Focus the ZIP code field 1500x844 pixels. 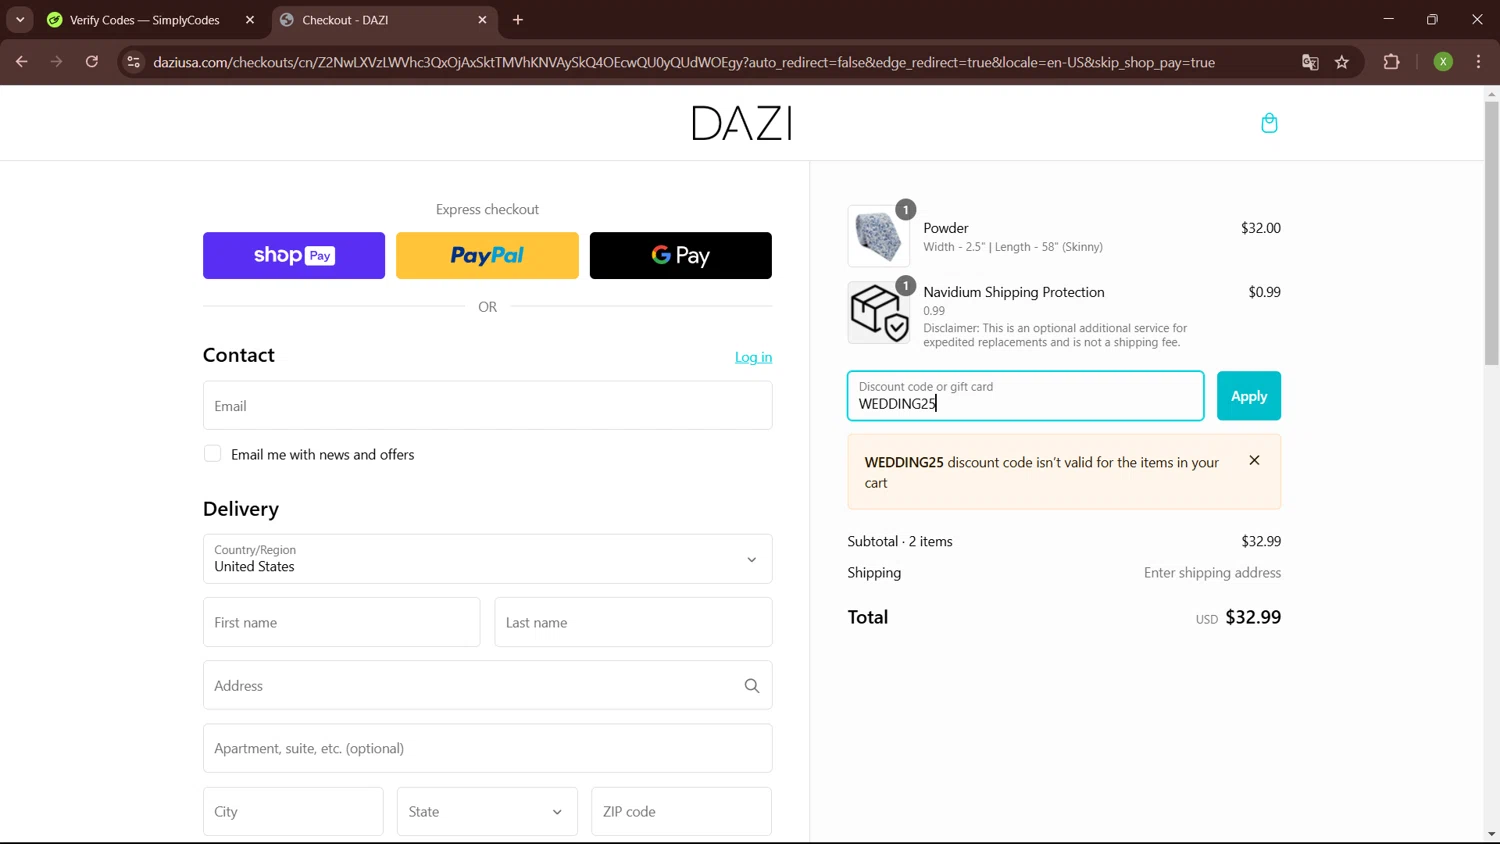pos(681,811)
